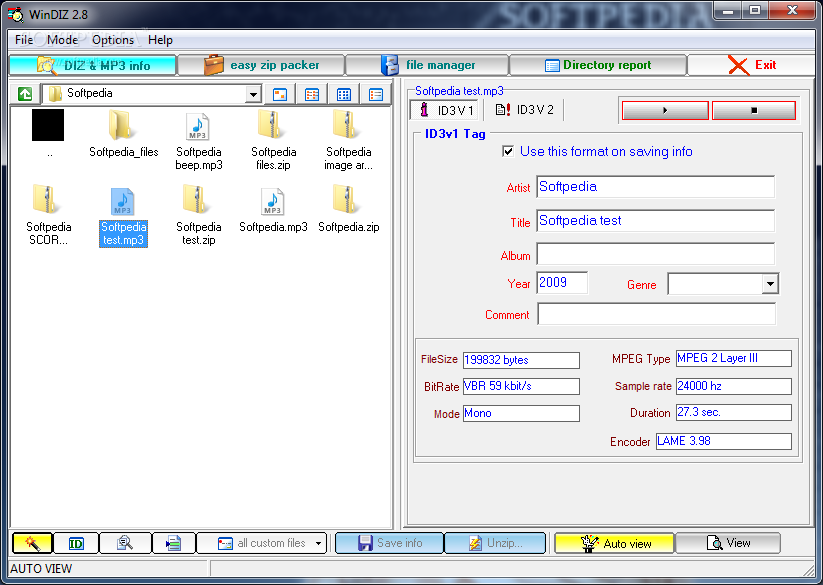Image resolution: width=823 pixels, height=585 pixels.
Task: Select Softpedia files.zip archive
Action: coord(273,140)
